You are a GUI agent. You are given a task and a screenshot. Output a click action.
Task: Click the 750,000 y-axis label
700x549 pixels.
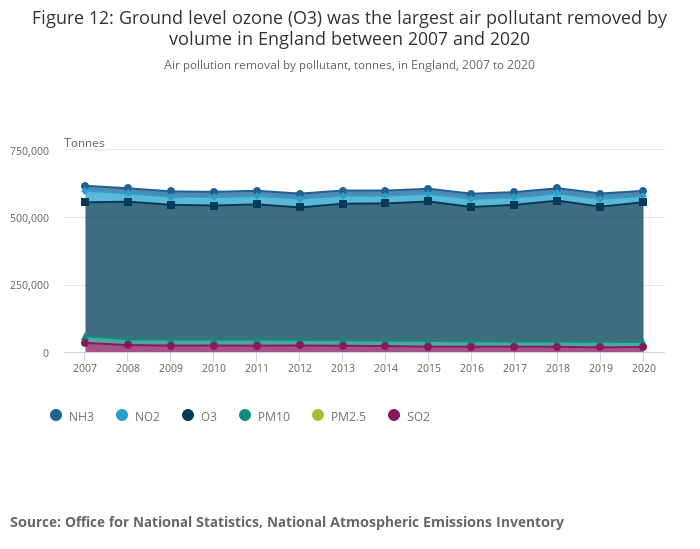tap(29, 151)
